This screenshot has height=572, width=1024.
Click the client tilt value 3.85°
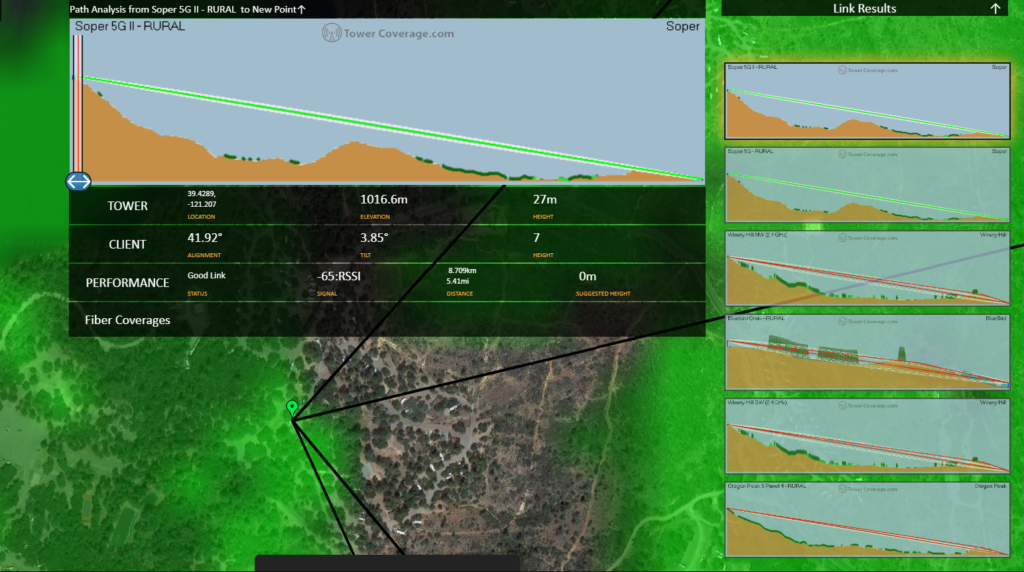click(x=374, y=238)
